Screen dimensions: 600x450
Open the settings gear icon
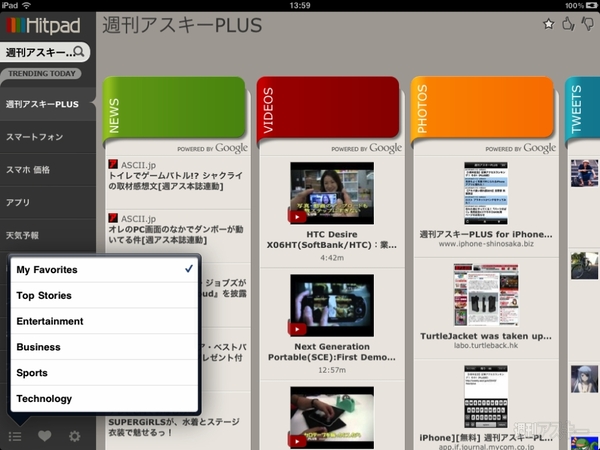74,436
